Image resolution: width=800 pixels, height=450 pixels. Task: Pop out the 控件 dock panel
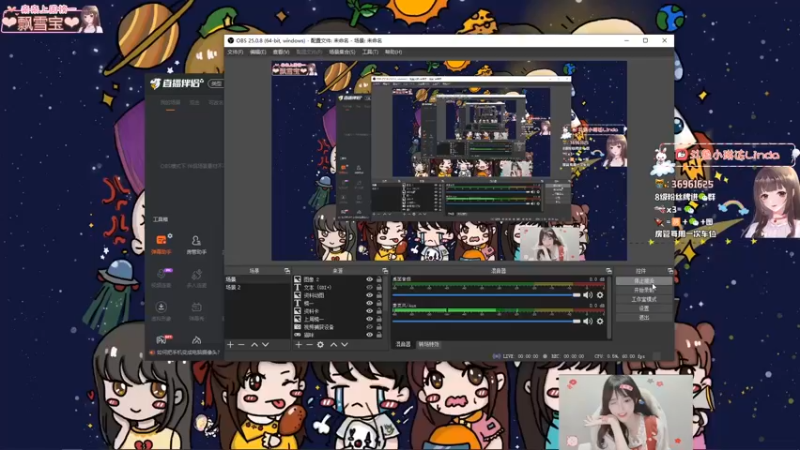point(670,271)
